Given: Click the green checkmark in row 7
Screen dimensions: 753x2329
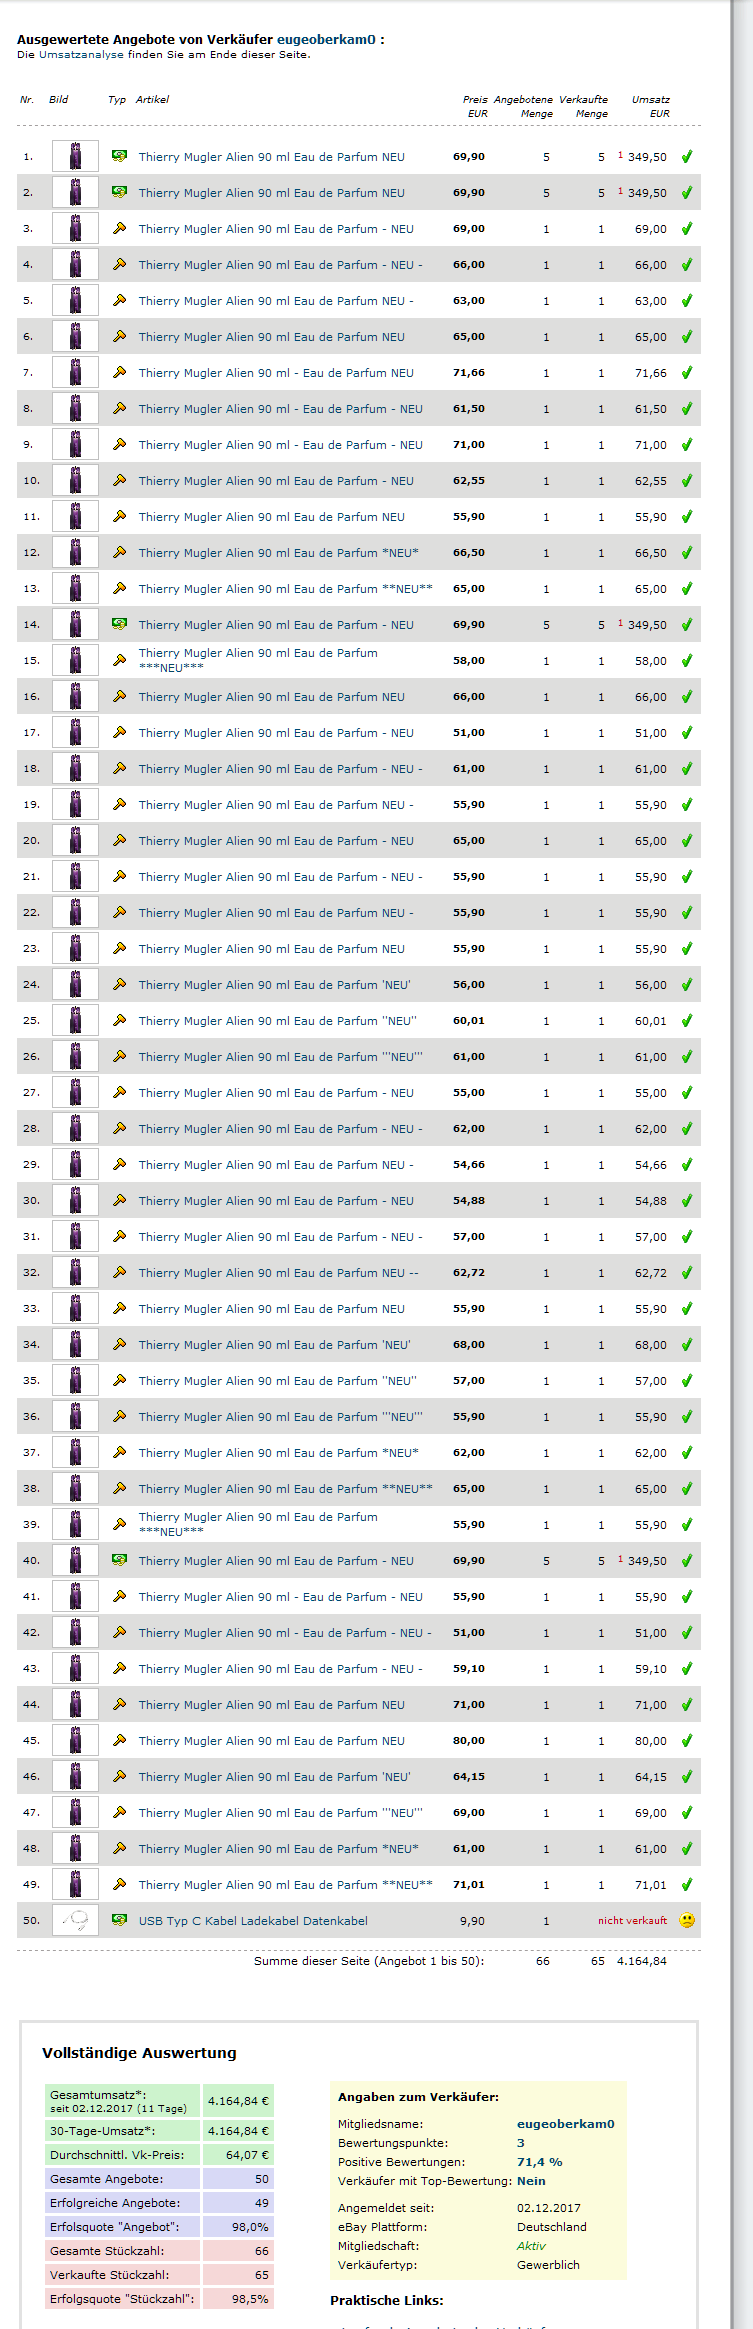Looking at the screenshot, I should coord(687,373).
